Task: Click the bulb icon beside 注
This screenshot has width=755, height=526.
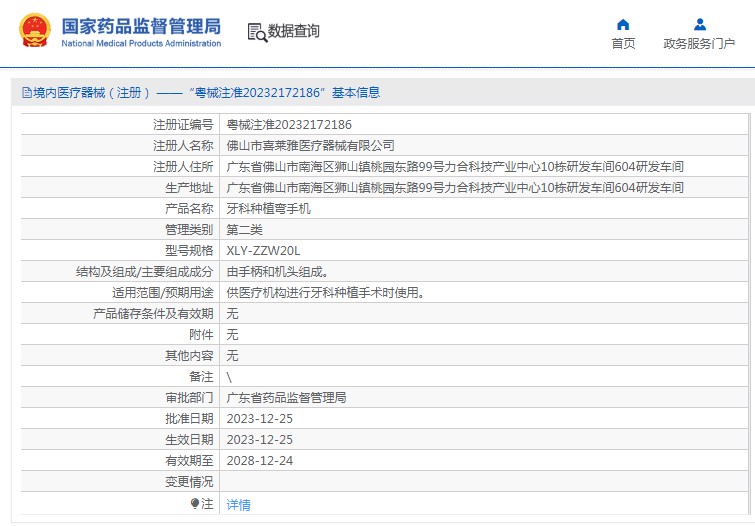Action: pos(195,504)
